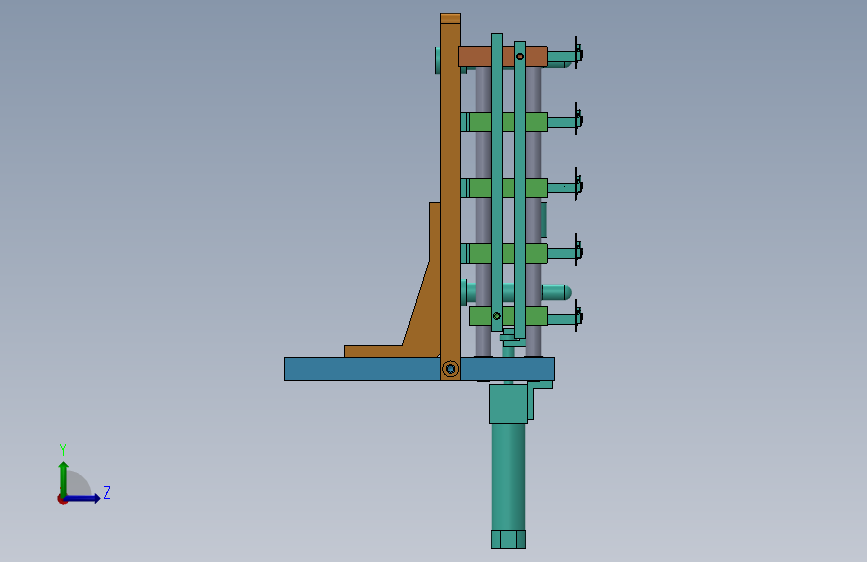Screen dimensions: 867x562
Task: Pick the long teal cylinder body below the base
Action: click(x=508, y=477)
